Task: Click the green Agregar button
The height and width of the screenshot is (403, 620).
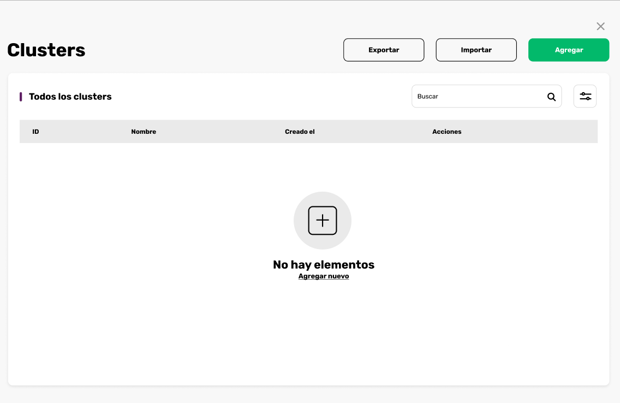Action: coord(569,50)
